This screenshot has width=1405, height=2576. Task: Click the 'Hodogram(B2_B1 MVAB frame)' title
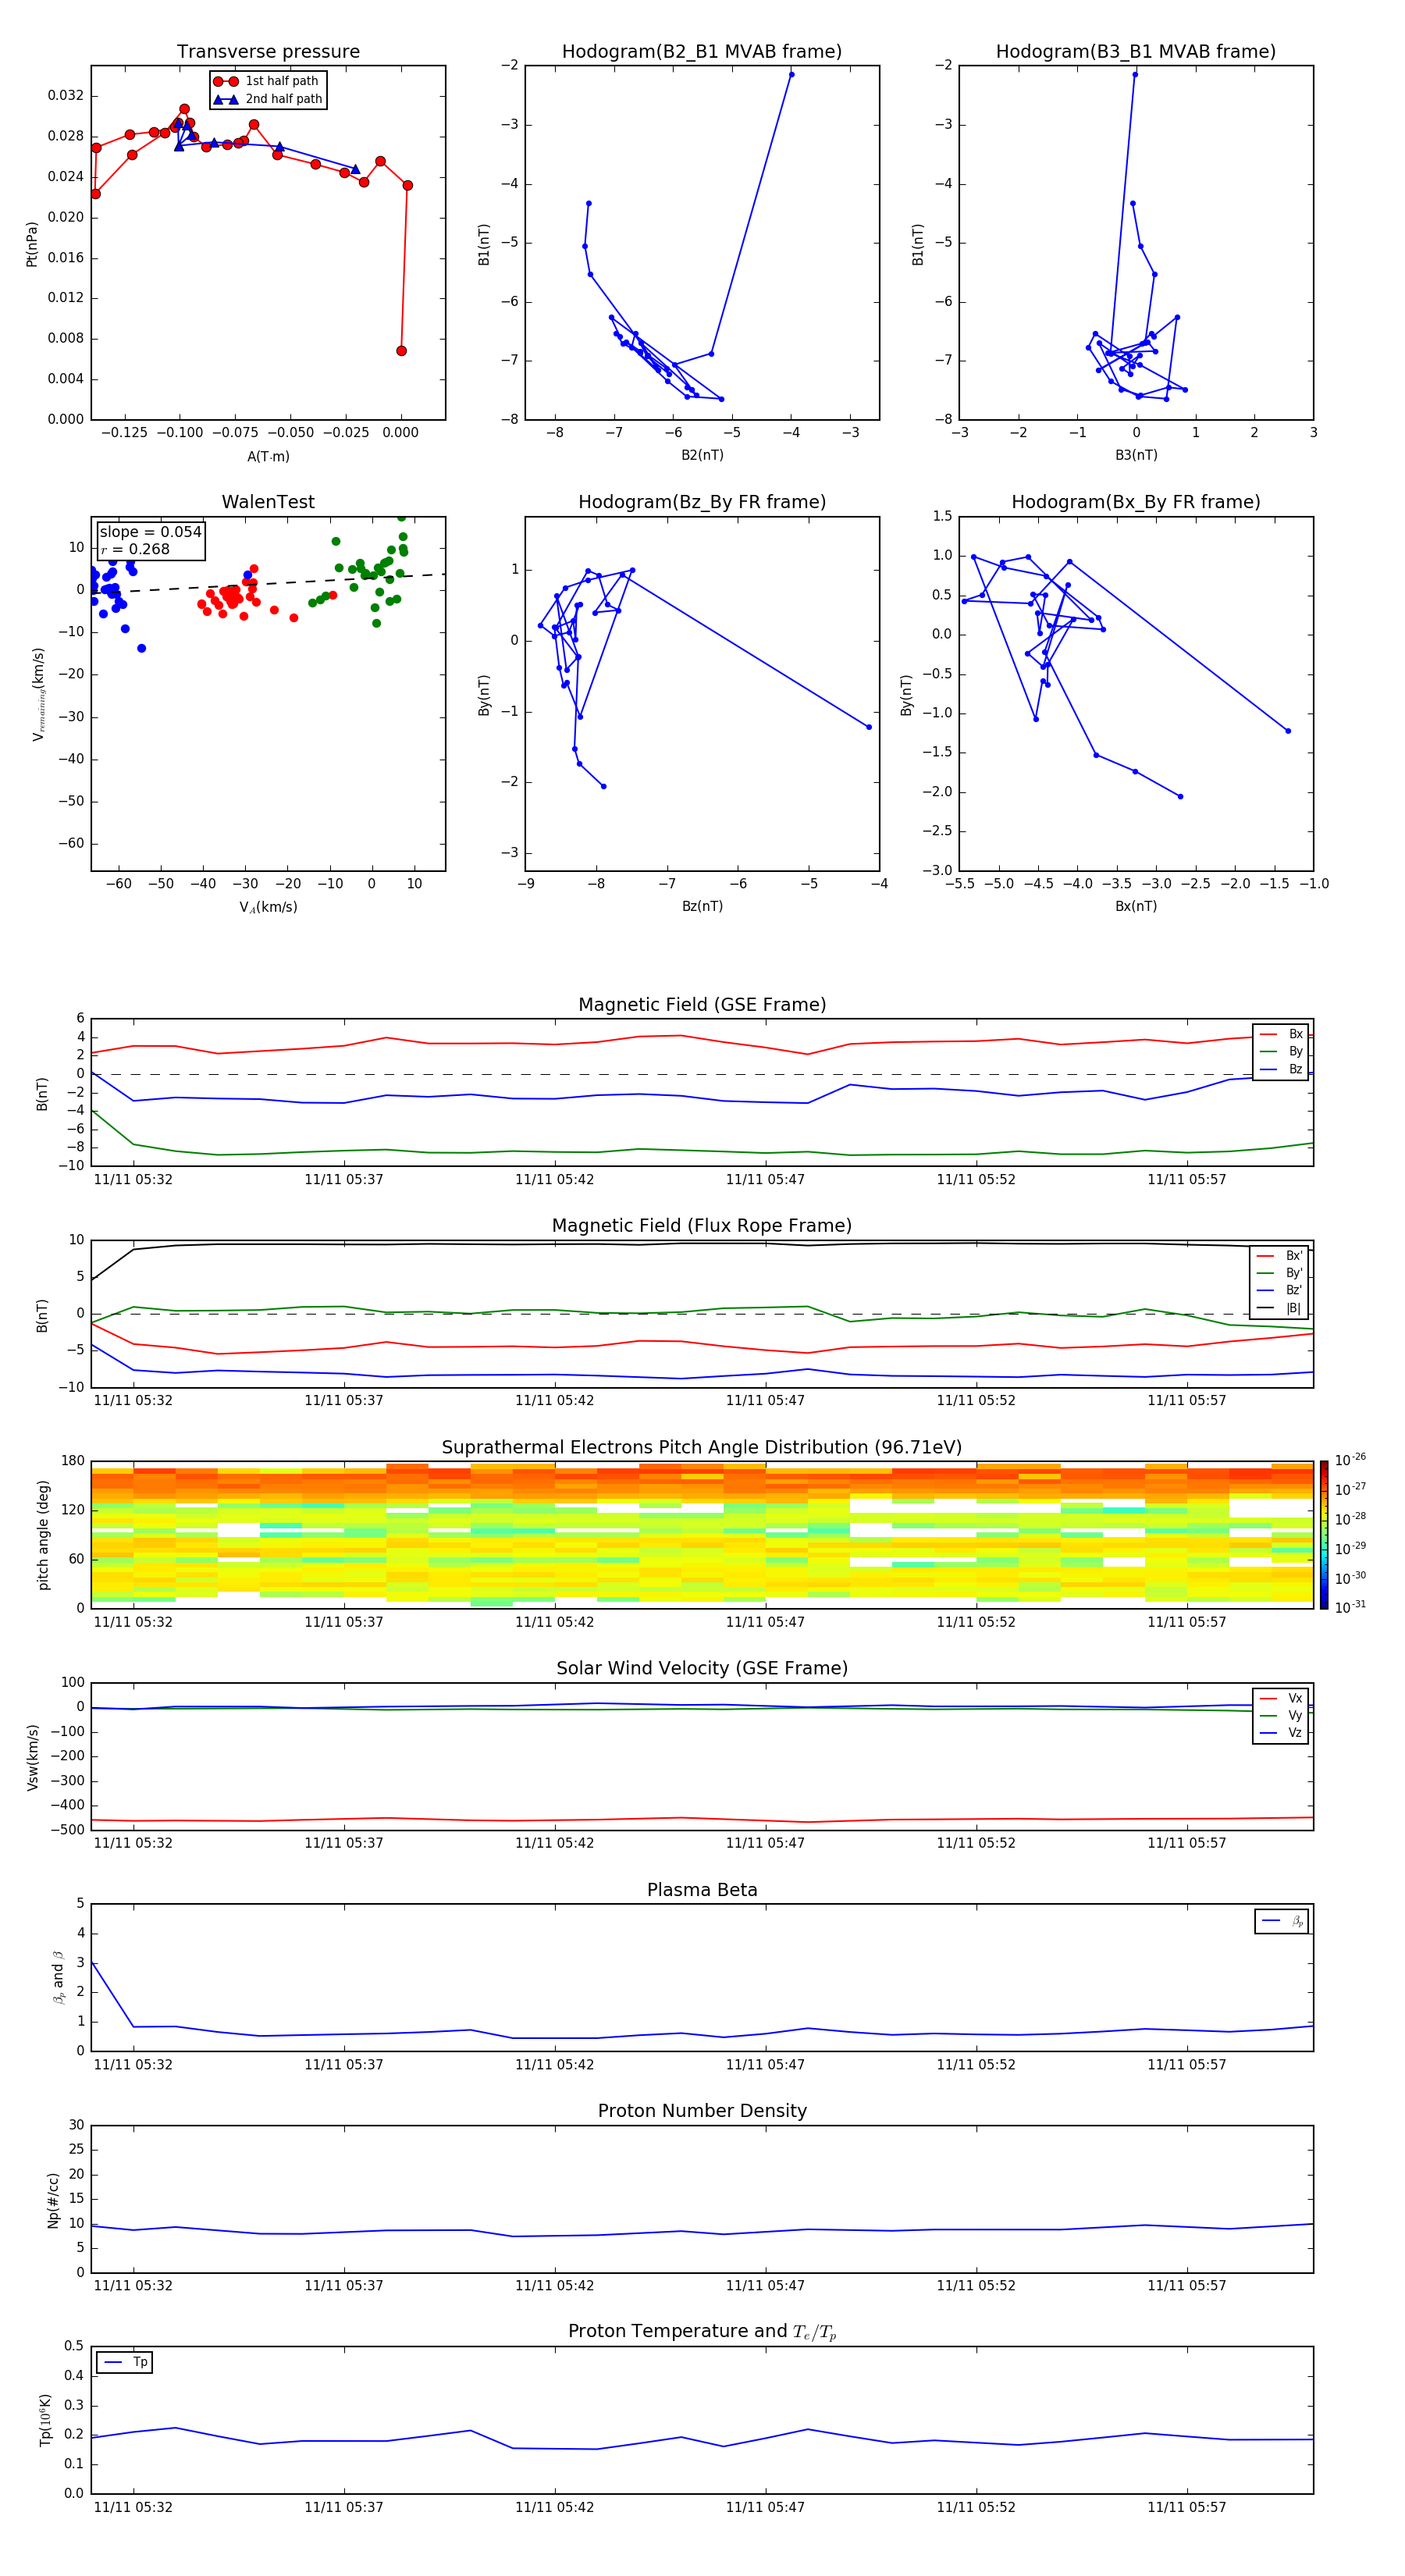[702, 52]
